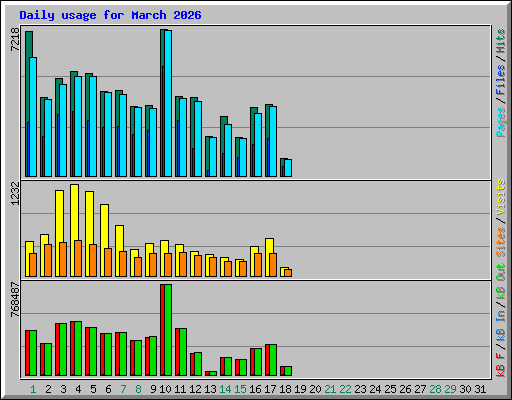Click the yellow "Visits" legend word
512x400 pixels.
tap(500, 197)
